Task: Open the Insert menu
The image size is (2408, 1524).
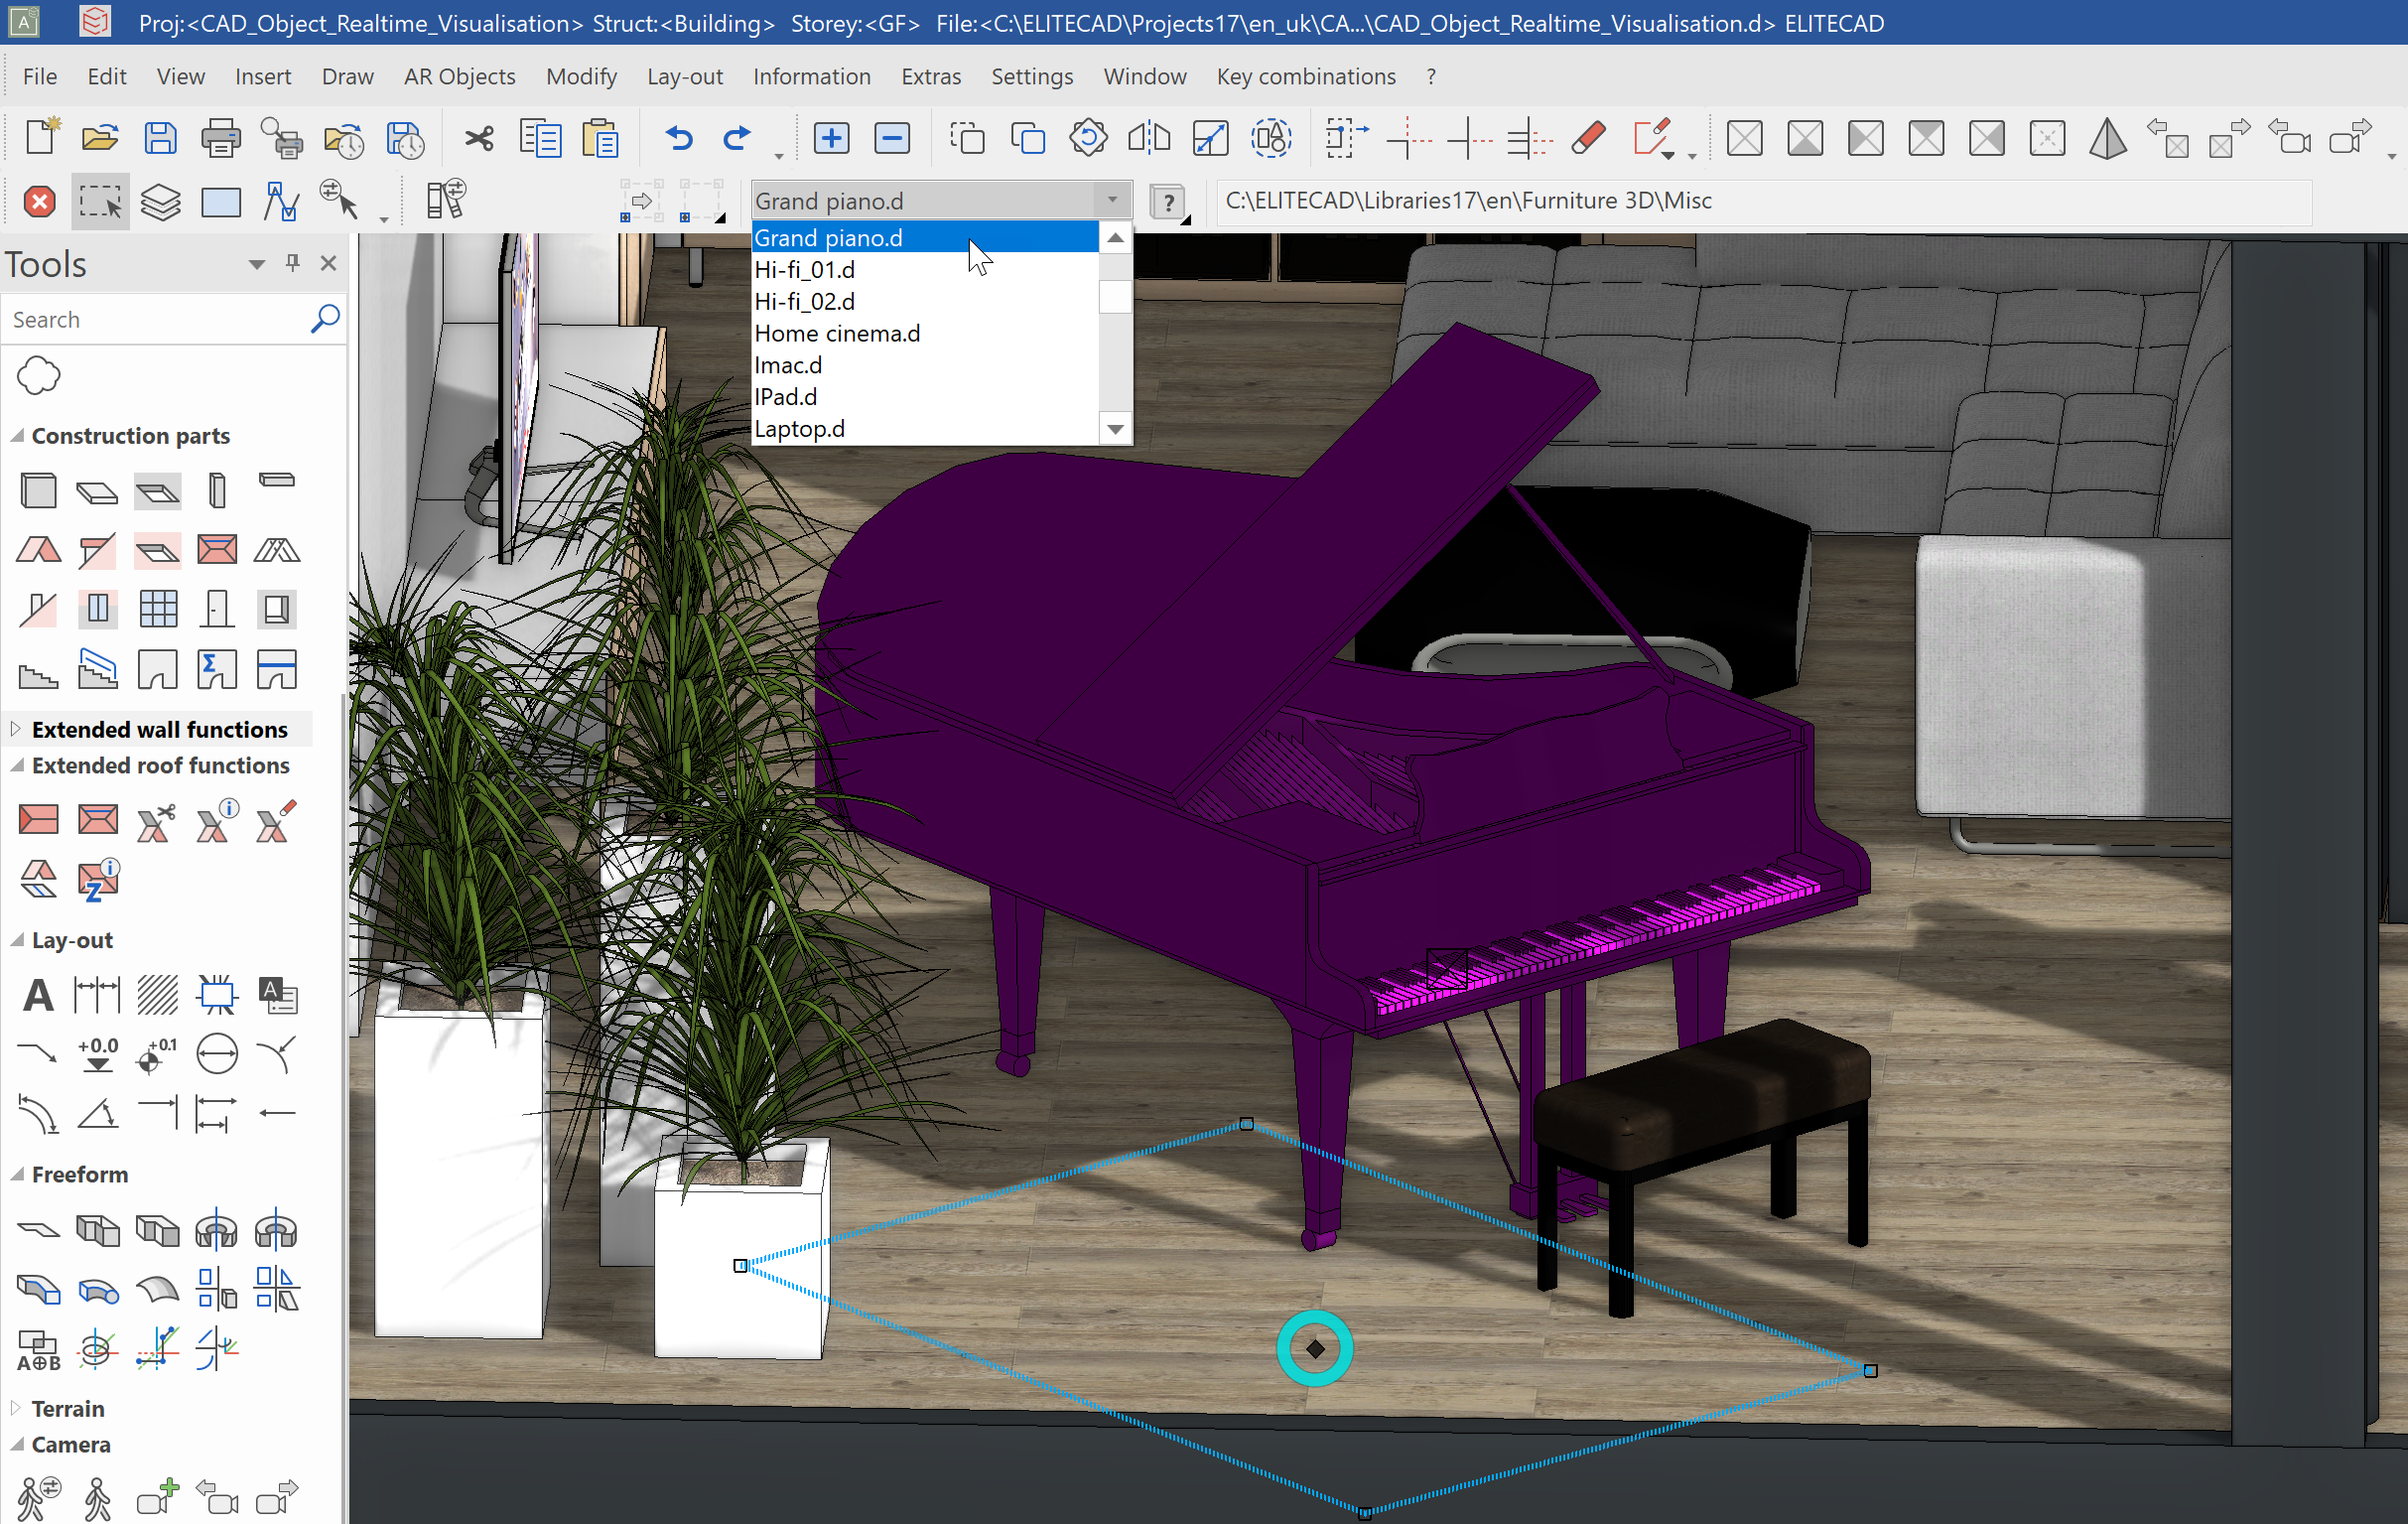Action: (263, 76)
